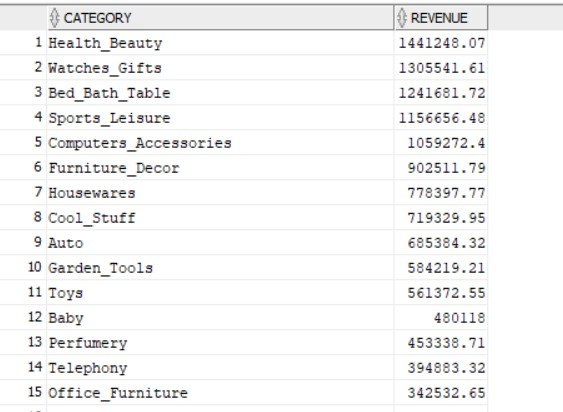
Task: Click revenue value 480118
Action: 460,318
